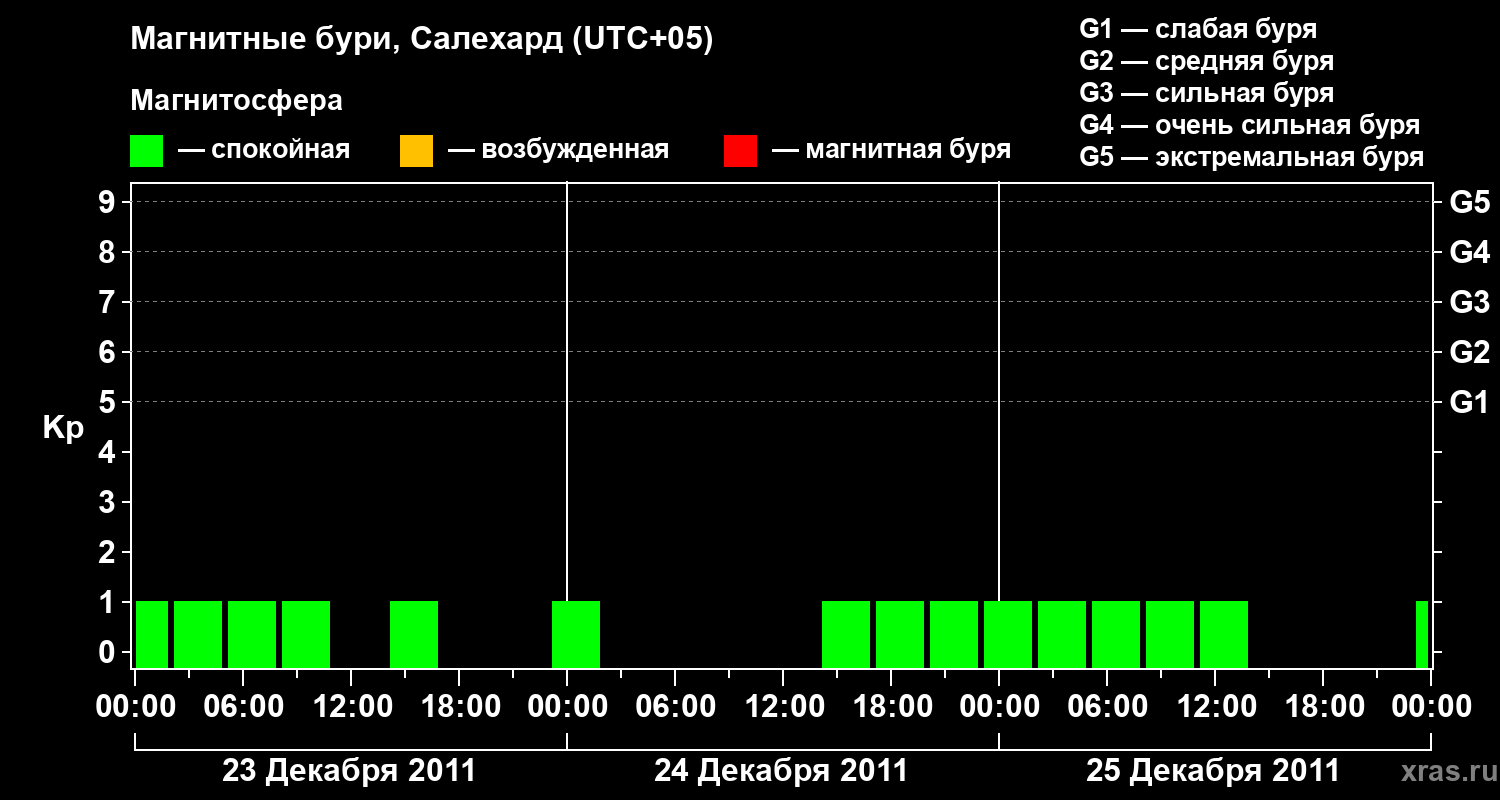Click the 'G1 — слабая буря' legend line
Viewport: 1500px width, 800px height.
[x=1198, y=29]
